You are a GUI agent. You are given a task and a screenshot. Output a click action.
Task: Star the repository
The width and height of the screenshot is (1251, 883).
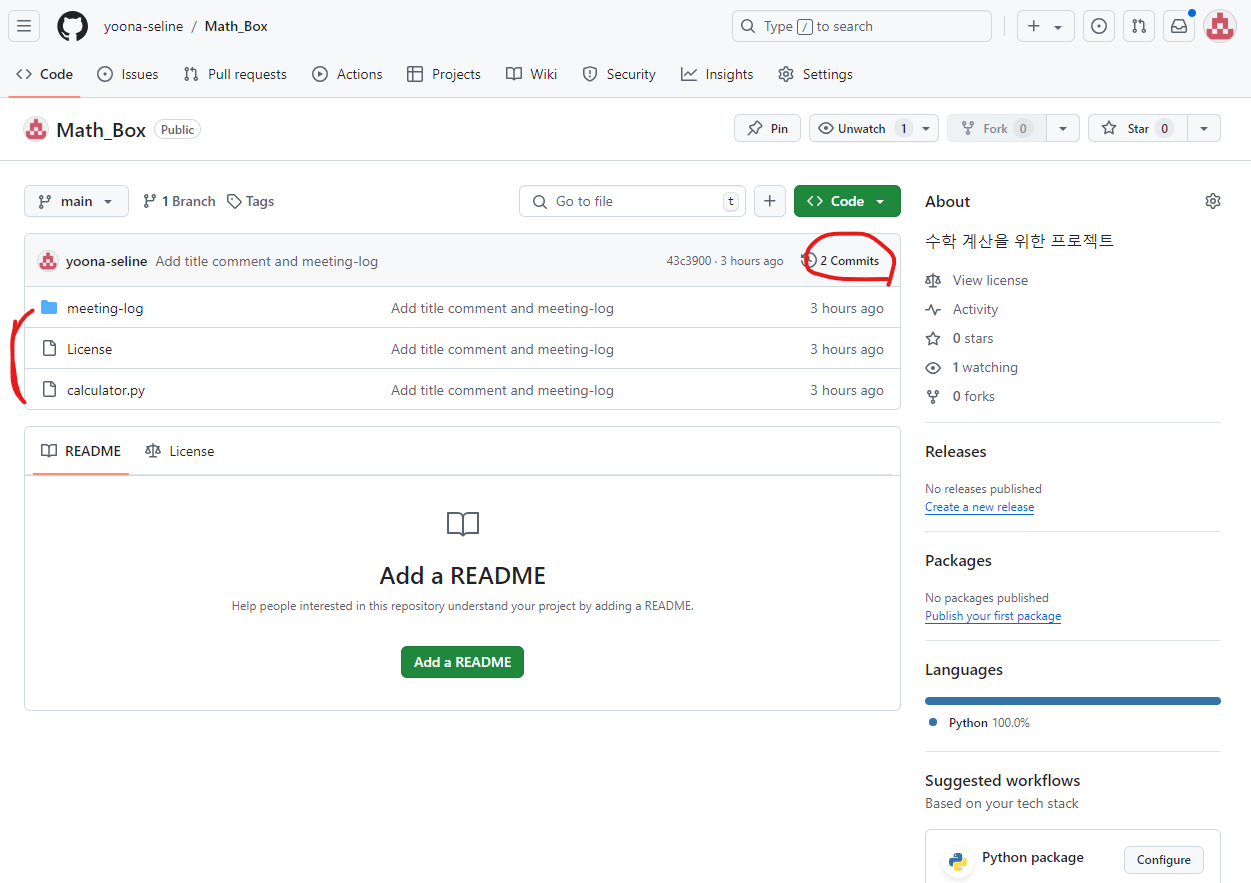(x=1138, y=128)
